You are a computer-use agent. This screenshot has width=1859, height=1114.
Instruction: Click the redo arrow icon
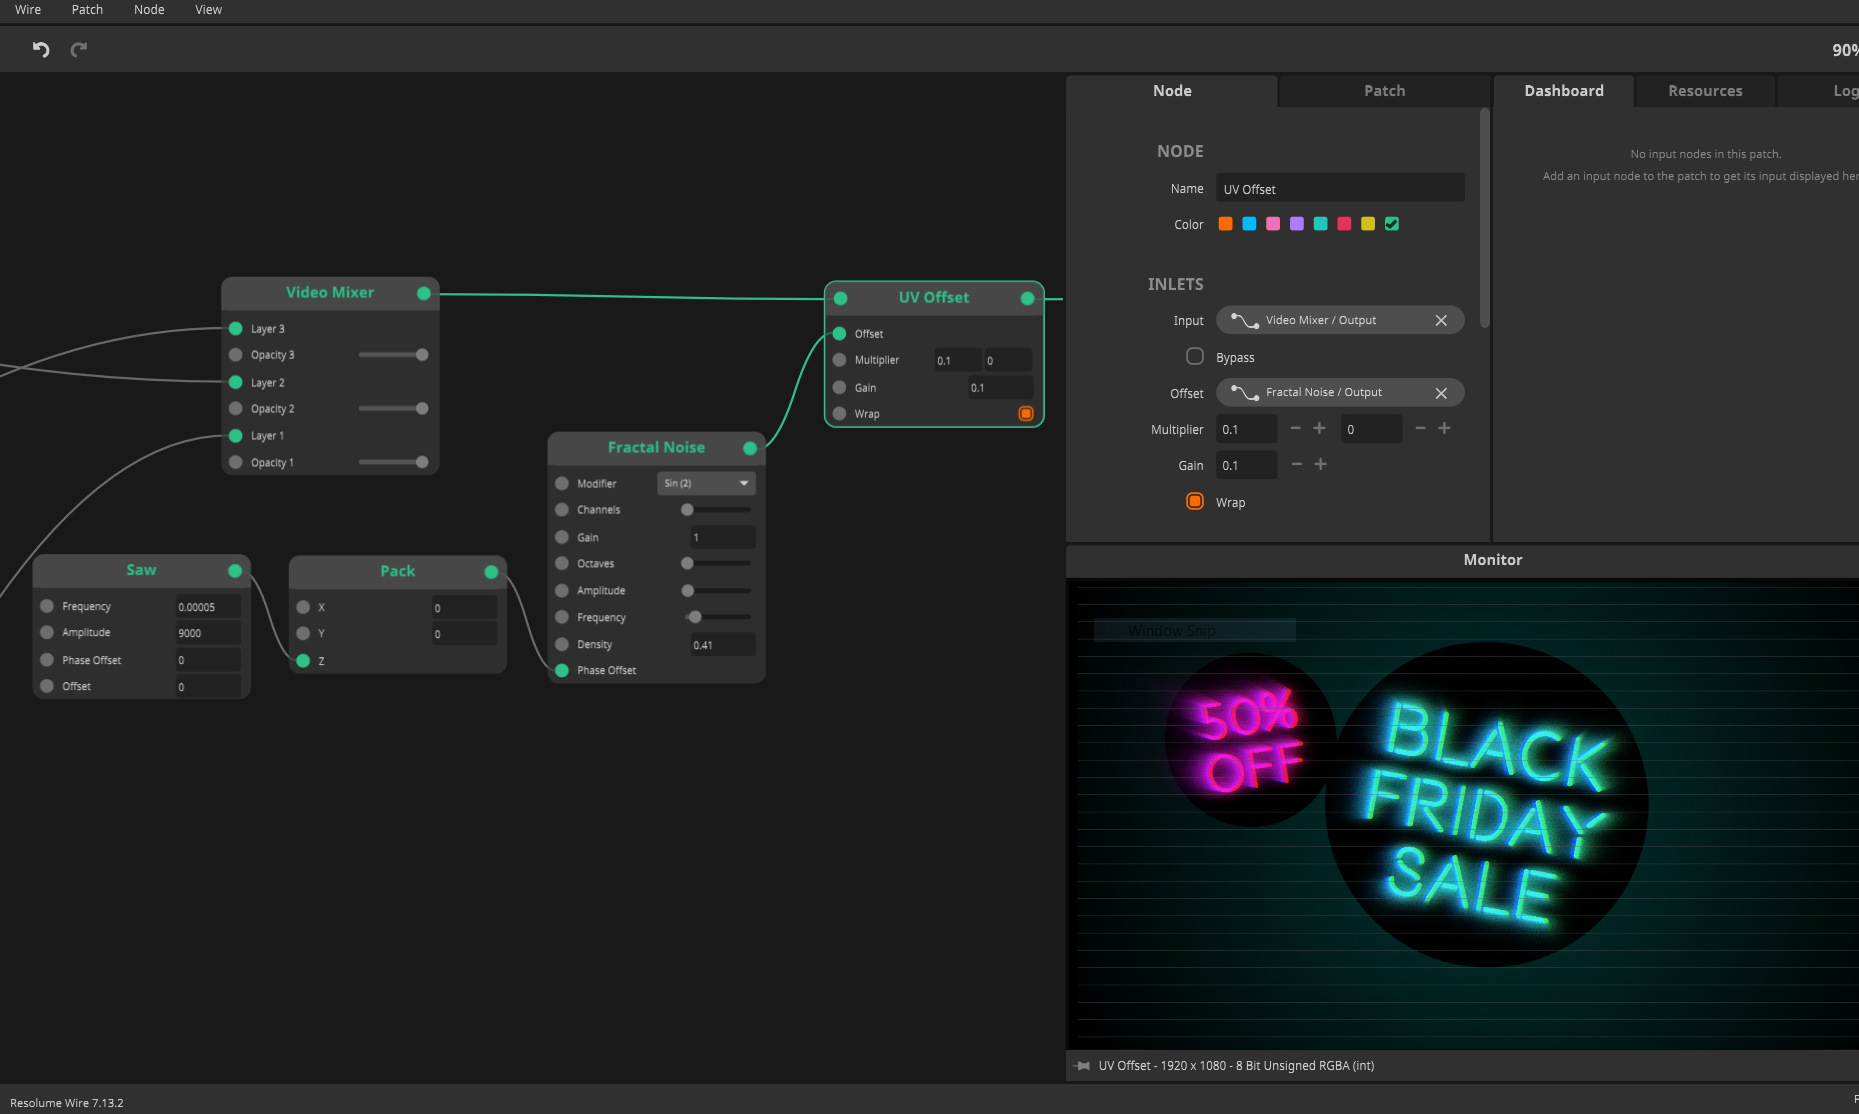click(x=79, y=49)
